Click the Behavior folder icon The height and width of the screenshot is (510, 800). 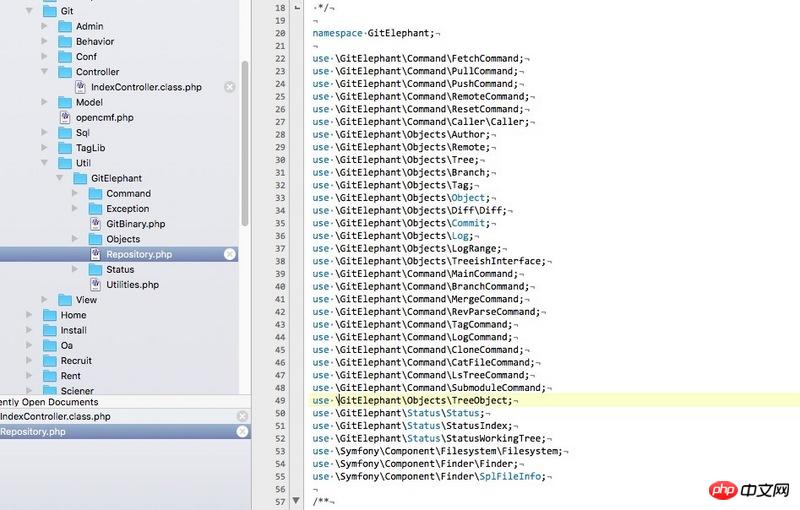pyautogui.click(x=65, y=41)
